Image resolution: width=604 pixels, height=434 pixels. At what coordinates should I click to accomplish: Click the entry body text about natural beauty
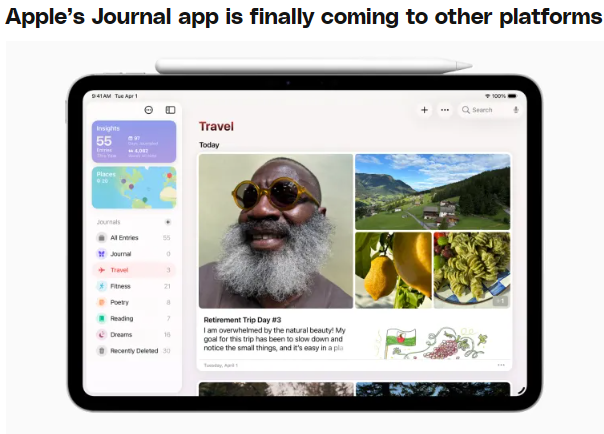275,339
